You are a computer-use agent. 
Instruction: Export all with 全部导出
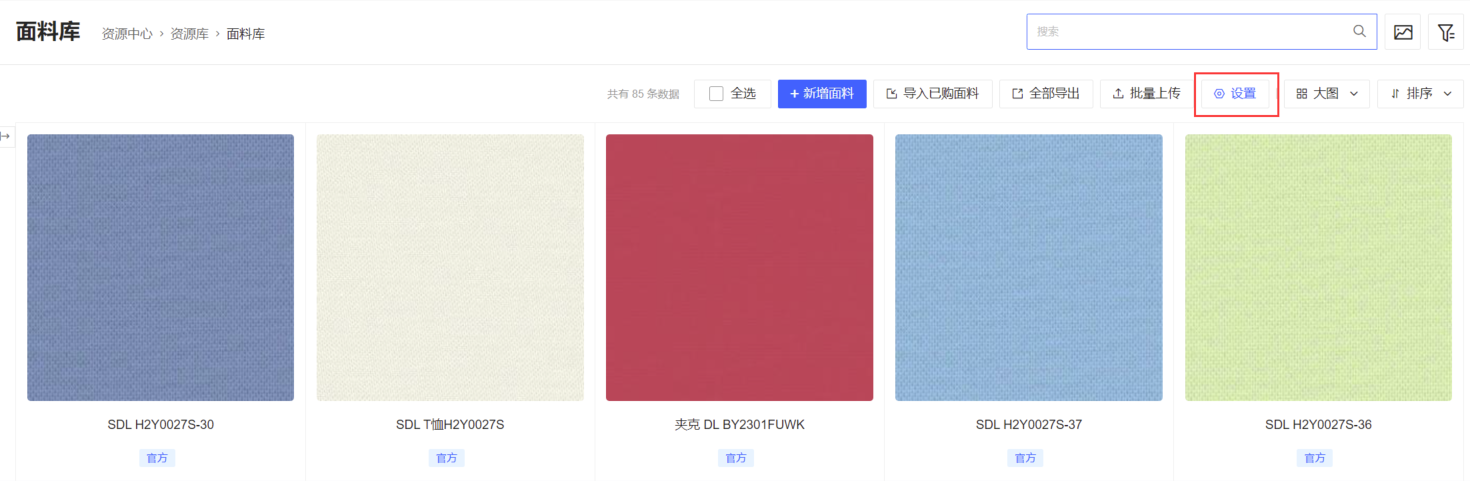[x=1046, y=93]
